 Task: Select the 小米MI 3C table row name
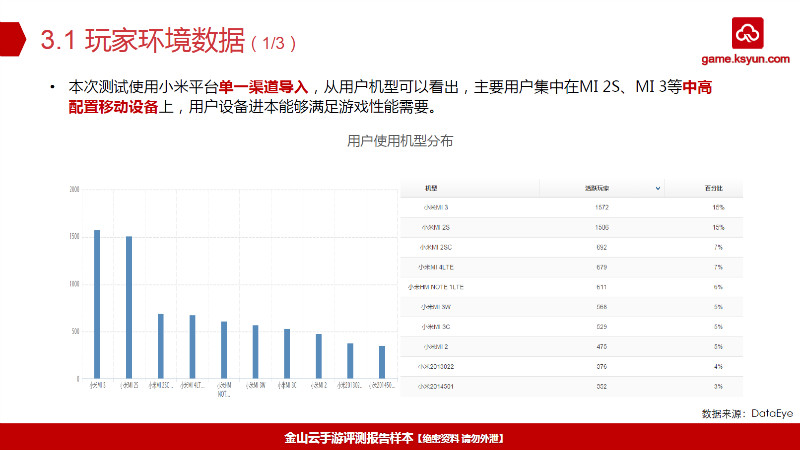pyautogui.click(x=436, y=327)
